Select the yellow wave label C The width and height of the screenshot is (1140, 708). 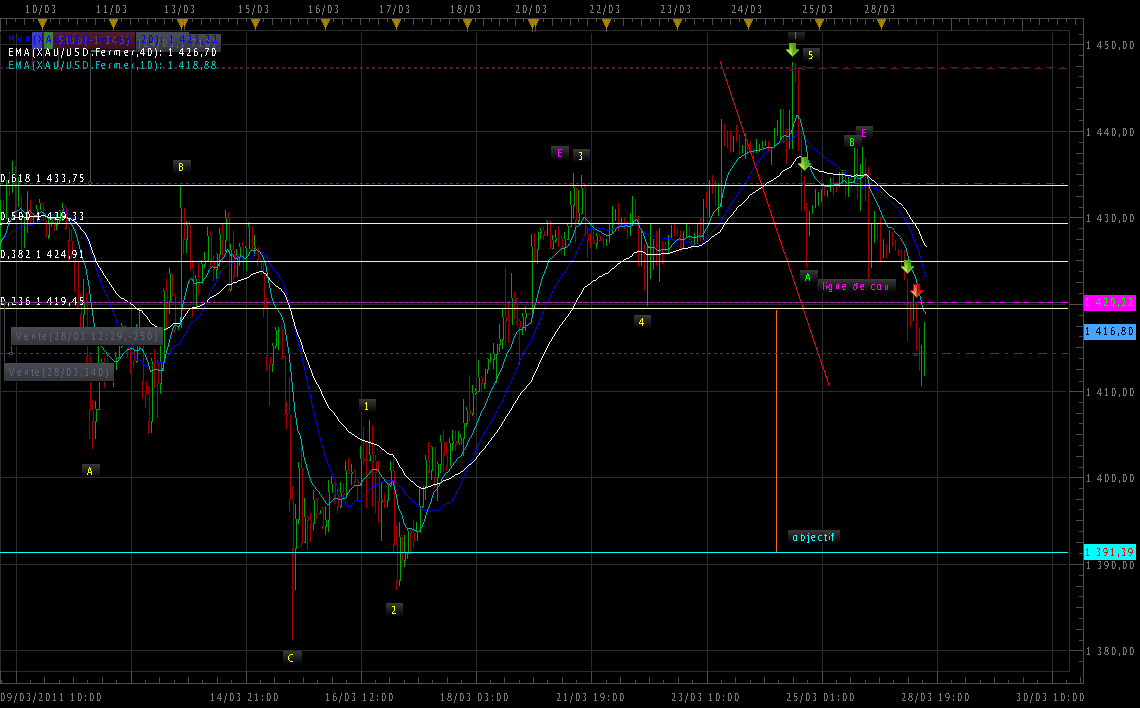coord(290,657)
